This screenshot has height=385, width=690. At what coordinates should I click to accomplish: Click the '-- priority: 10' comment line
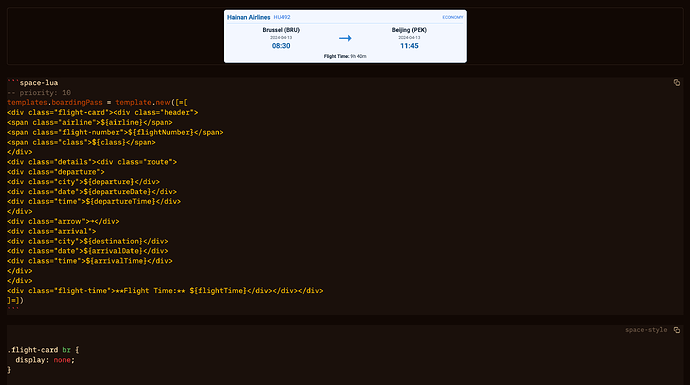click(39, 93)
